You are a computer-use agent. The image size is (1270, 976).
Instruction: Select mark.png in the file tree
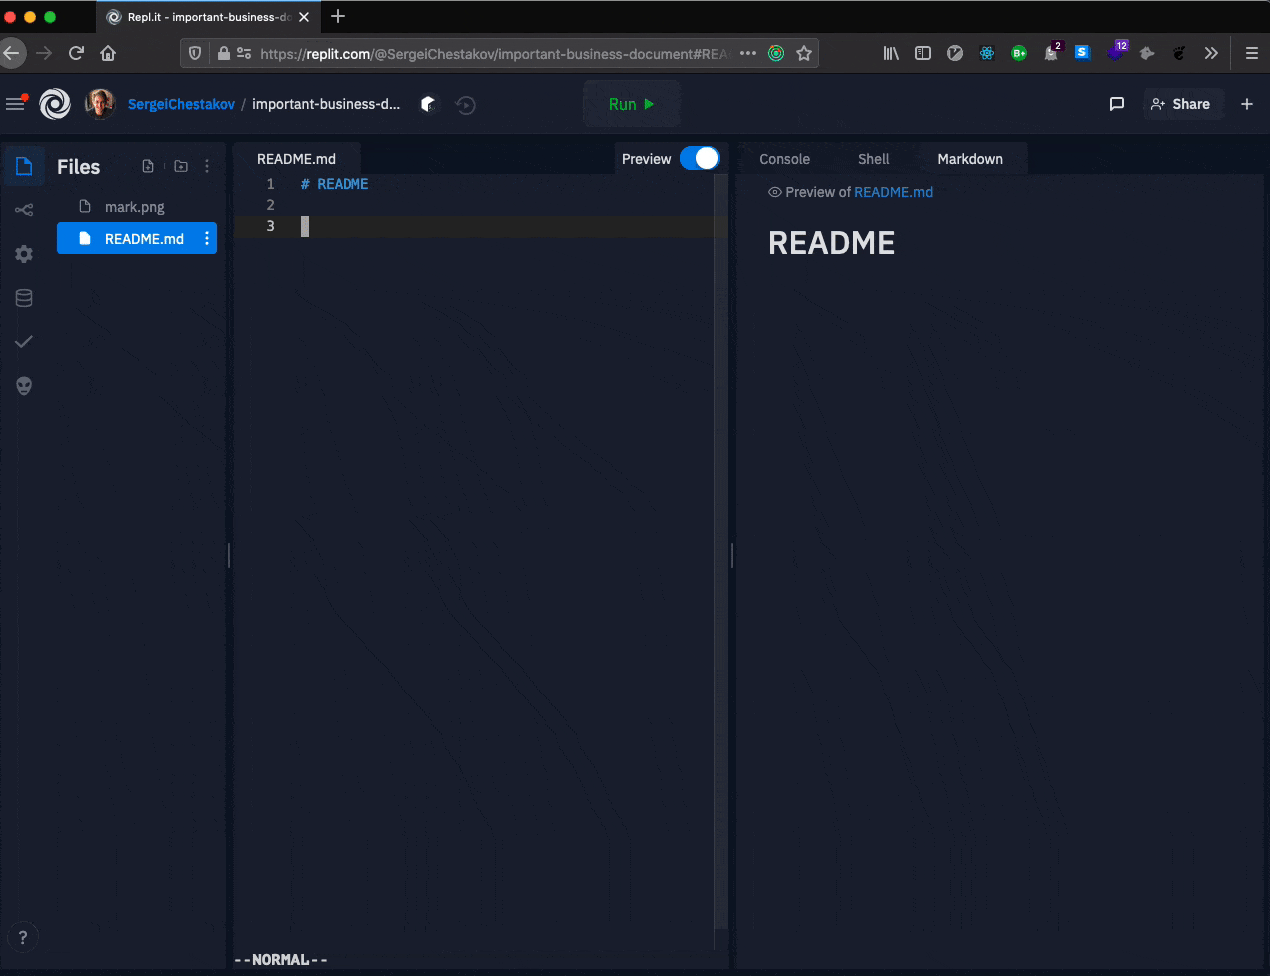click(134, 207)
